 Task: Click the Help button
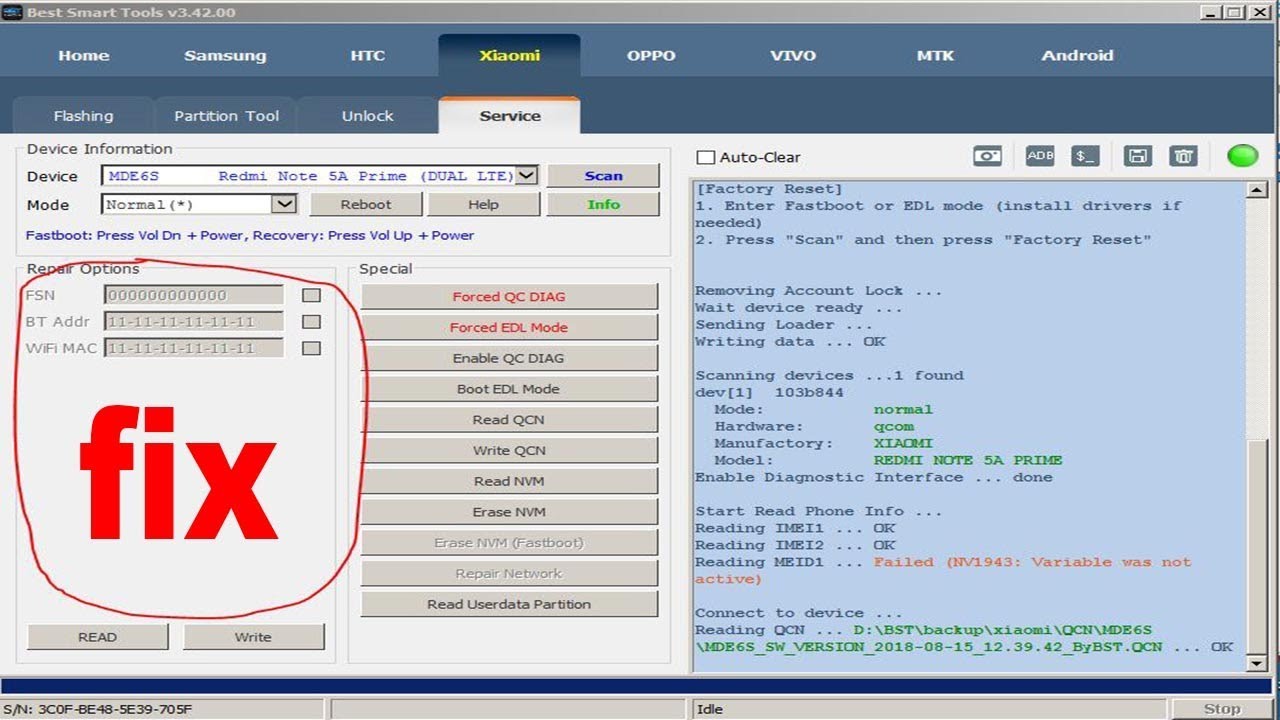point(483,204)
